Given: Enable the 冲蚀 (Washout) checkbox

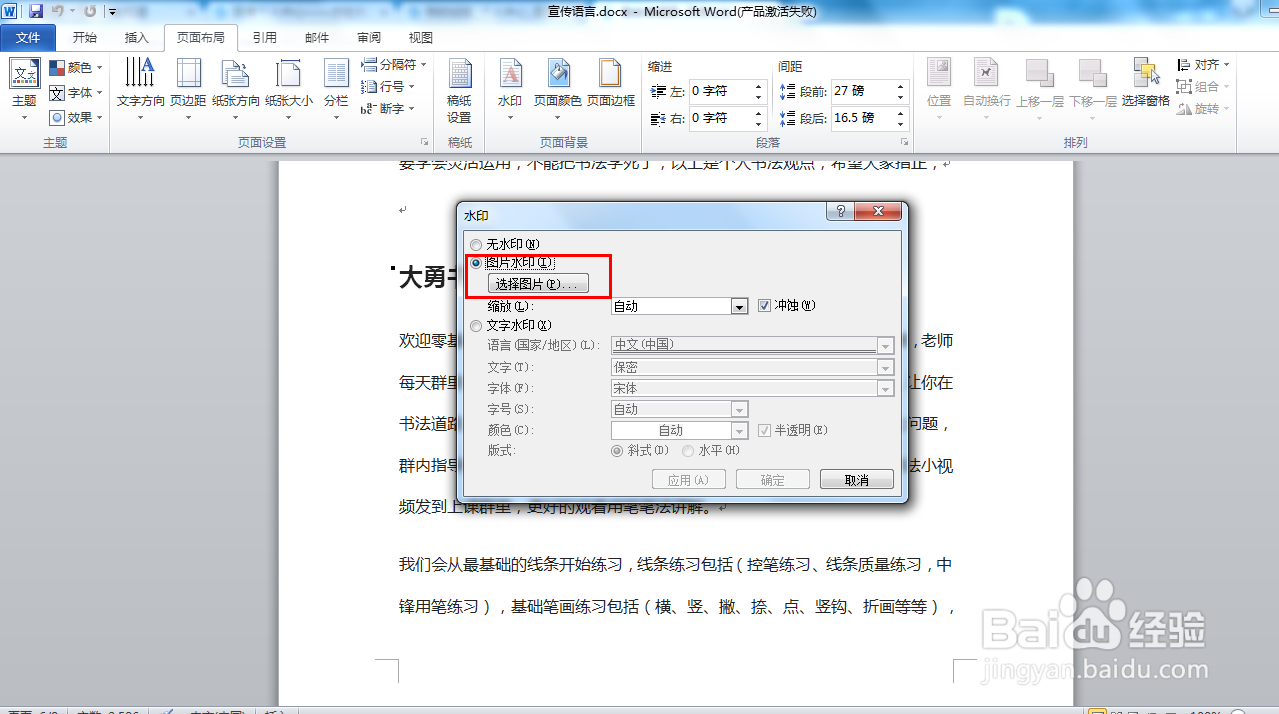Looking at the screenshot, I should coord(766,305).
